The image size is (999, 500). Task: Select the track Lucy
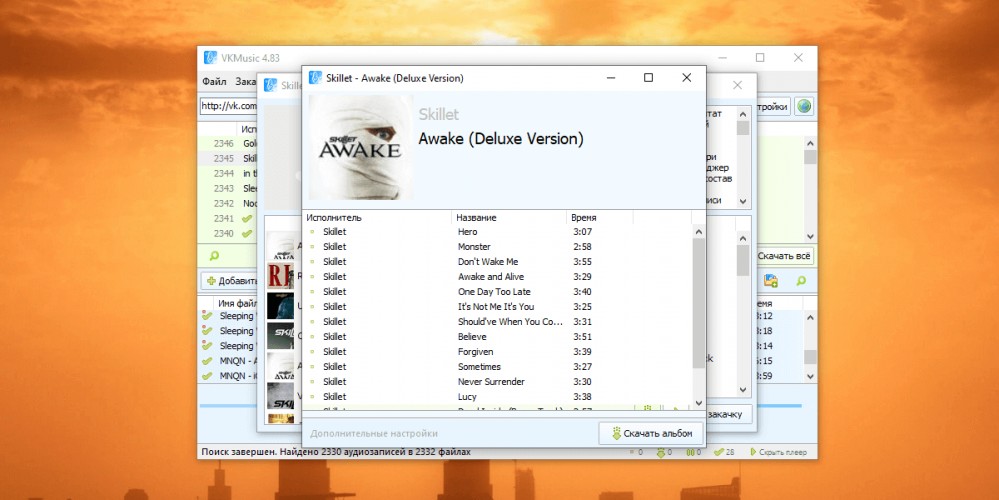coord(497,396)
